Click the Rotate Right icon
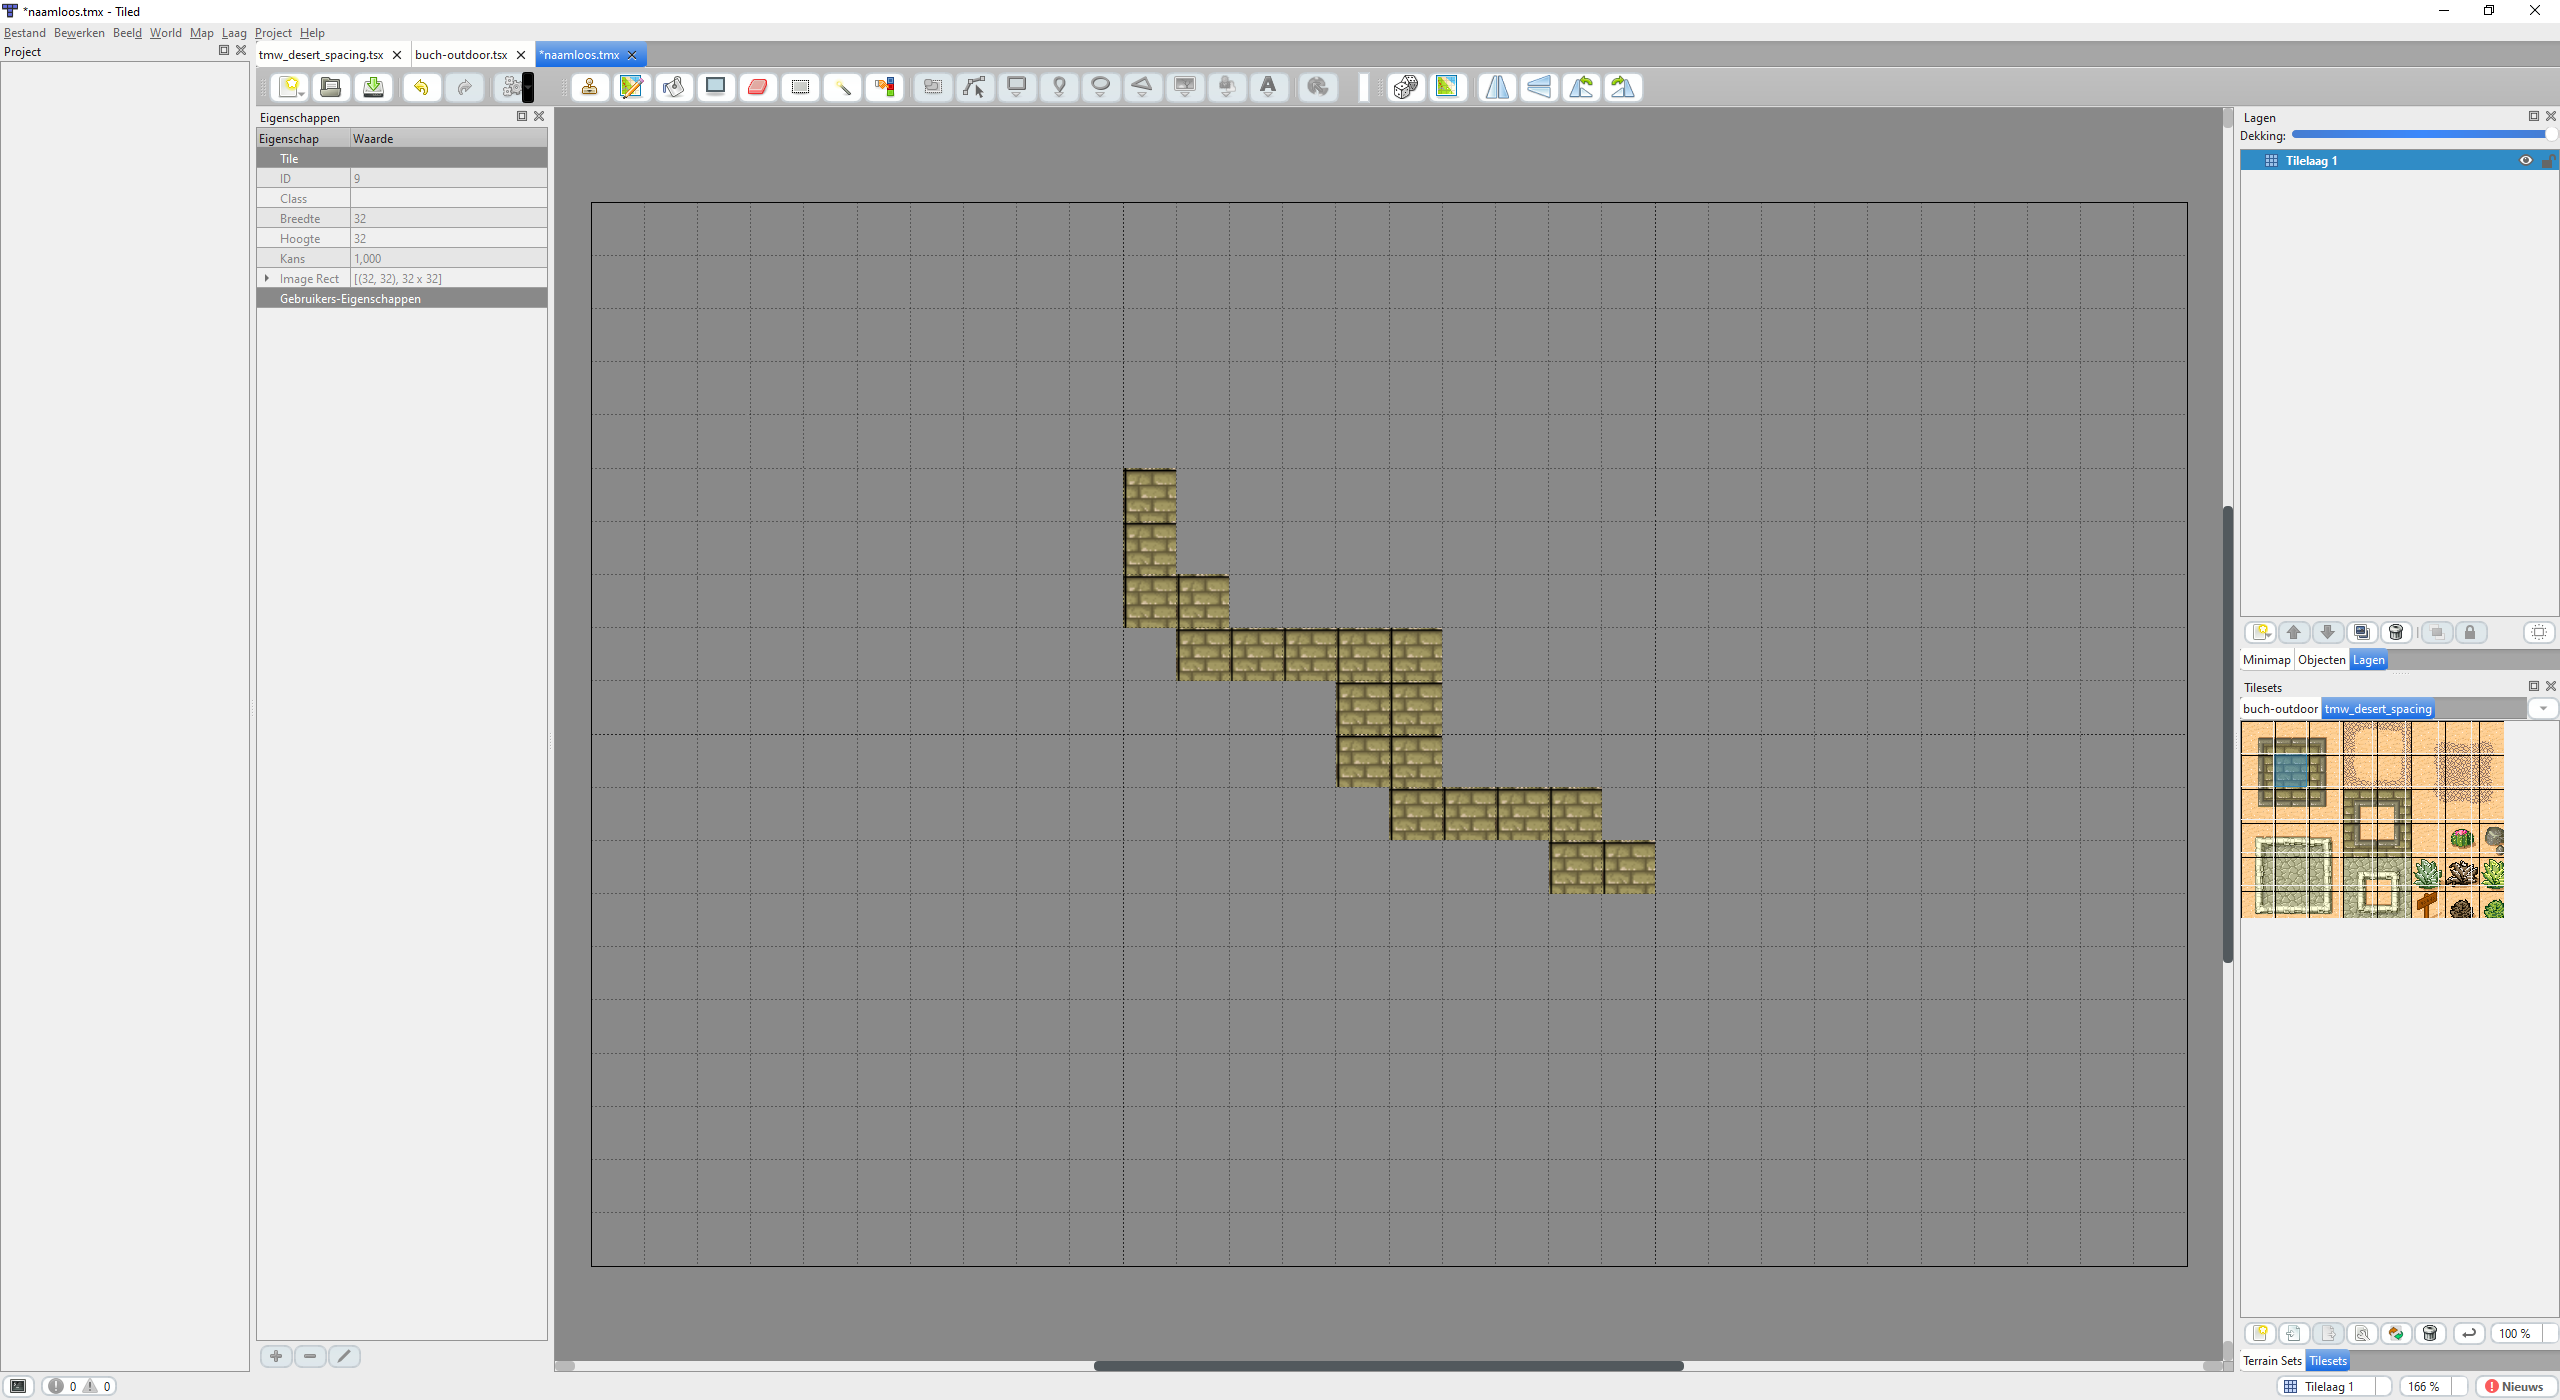This screenshot has height=1400, width=2560. point(1623,87)
